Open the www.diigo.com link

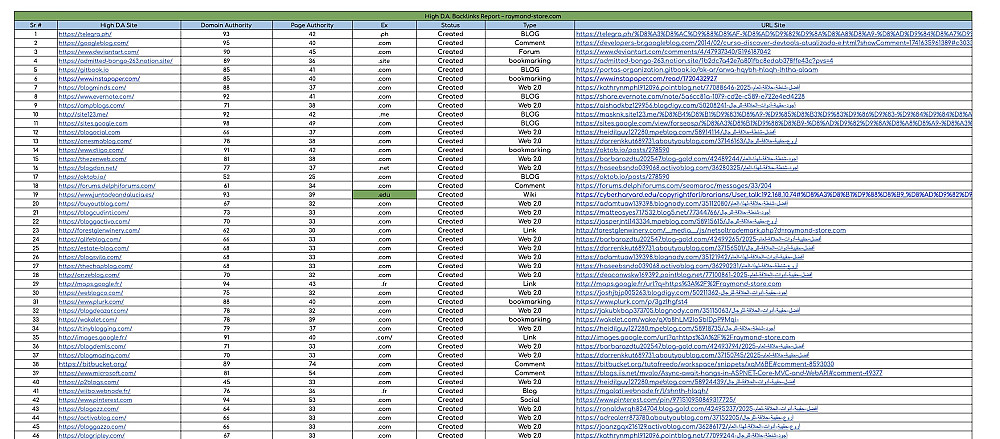click(91, 151)
